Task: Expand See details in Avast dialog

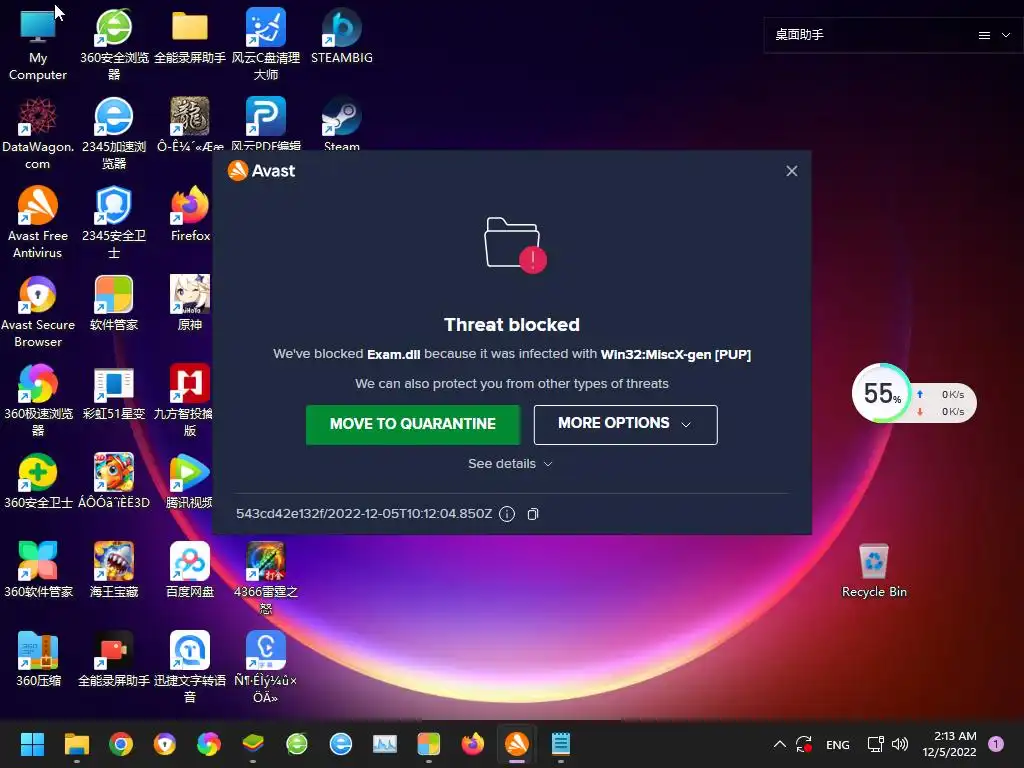Action: click(511, 464)
